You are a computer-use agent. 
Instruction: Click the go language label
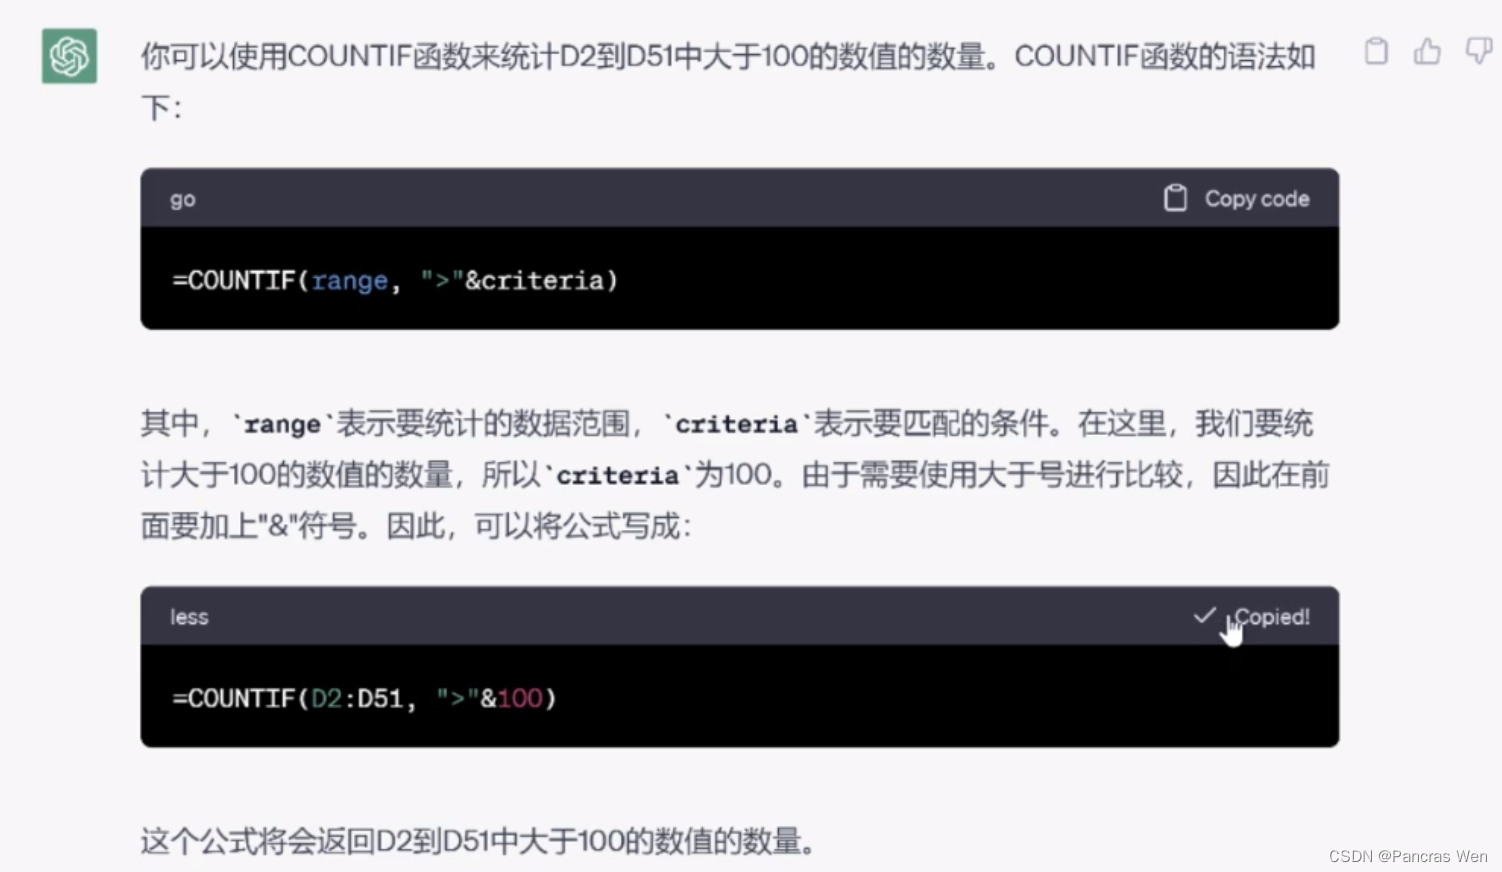[x=183, y=199]
